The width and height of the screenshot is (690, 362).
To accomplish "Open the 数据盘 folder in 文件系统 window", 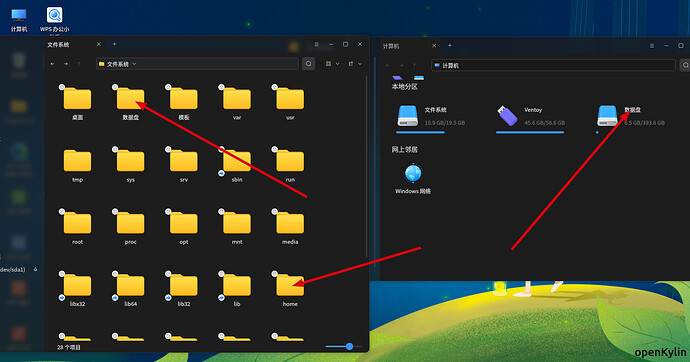I will [130, 99].
